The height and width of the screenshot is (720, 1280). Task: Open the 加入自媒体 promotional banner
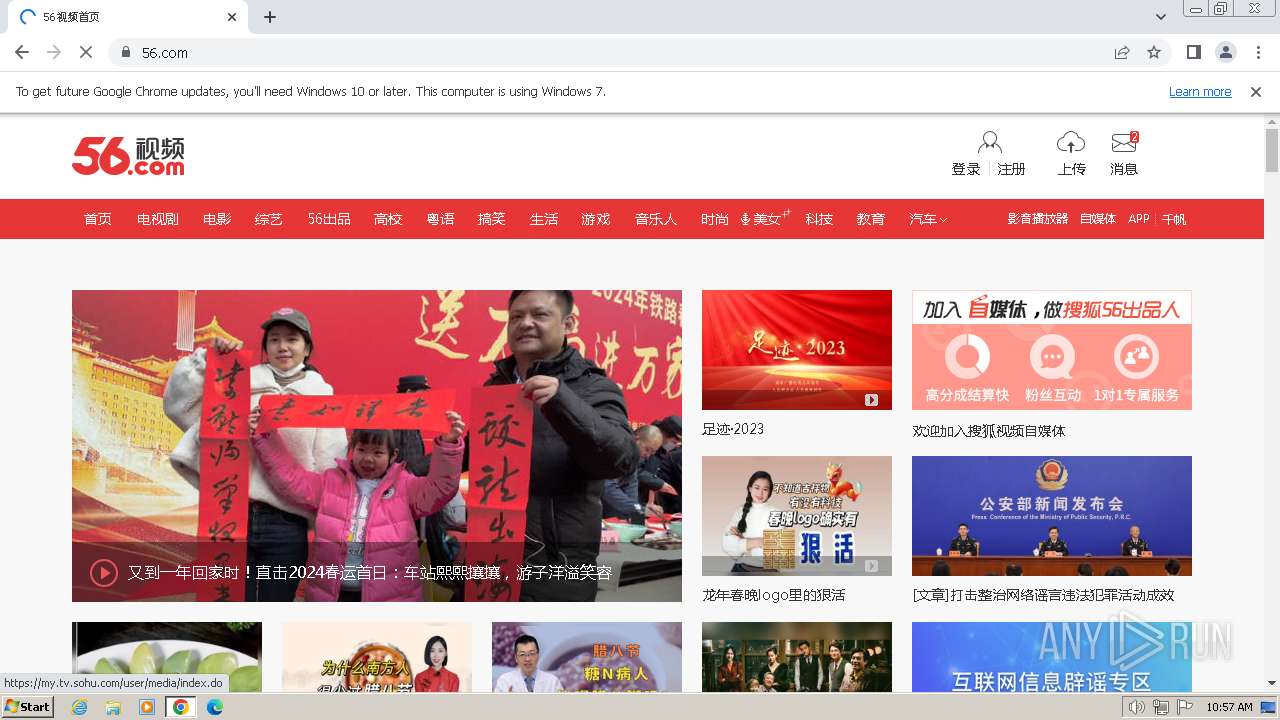click(1052, 350)
